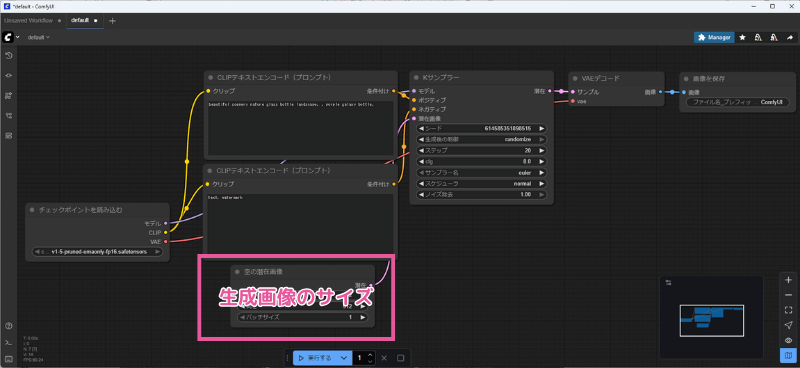
Task: Open the queue history sidebar icon
Action: (x=8, y=55)
